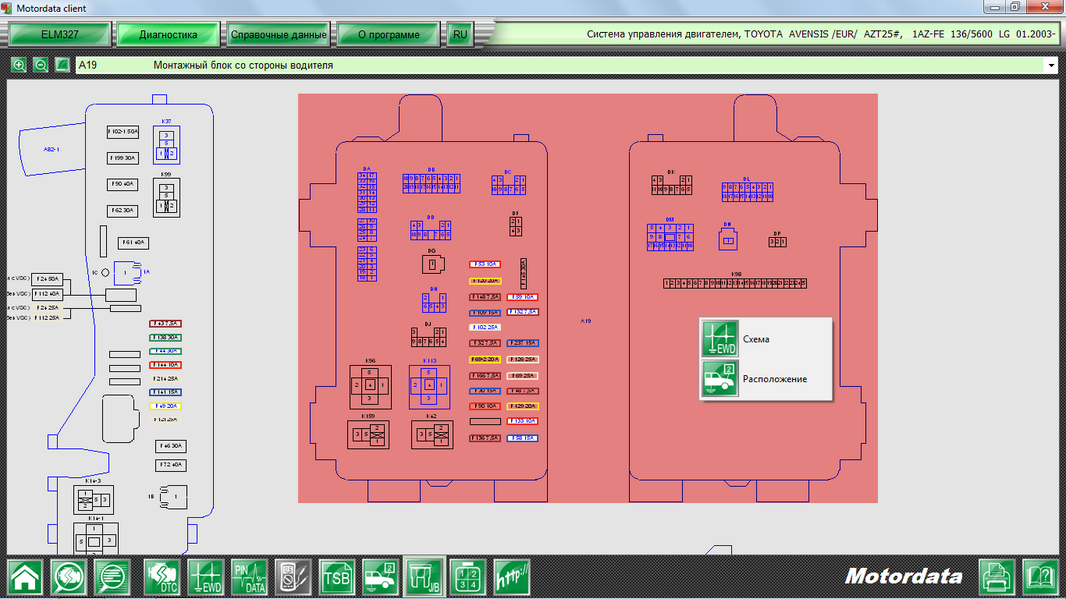The height and width of the screenshot is (599, 1066).
Task: Open the multimeter test icon
Action: [292, 577]
